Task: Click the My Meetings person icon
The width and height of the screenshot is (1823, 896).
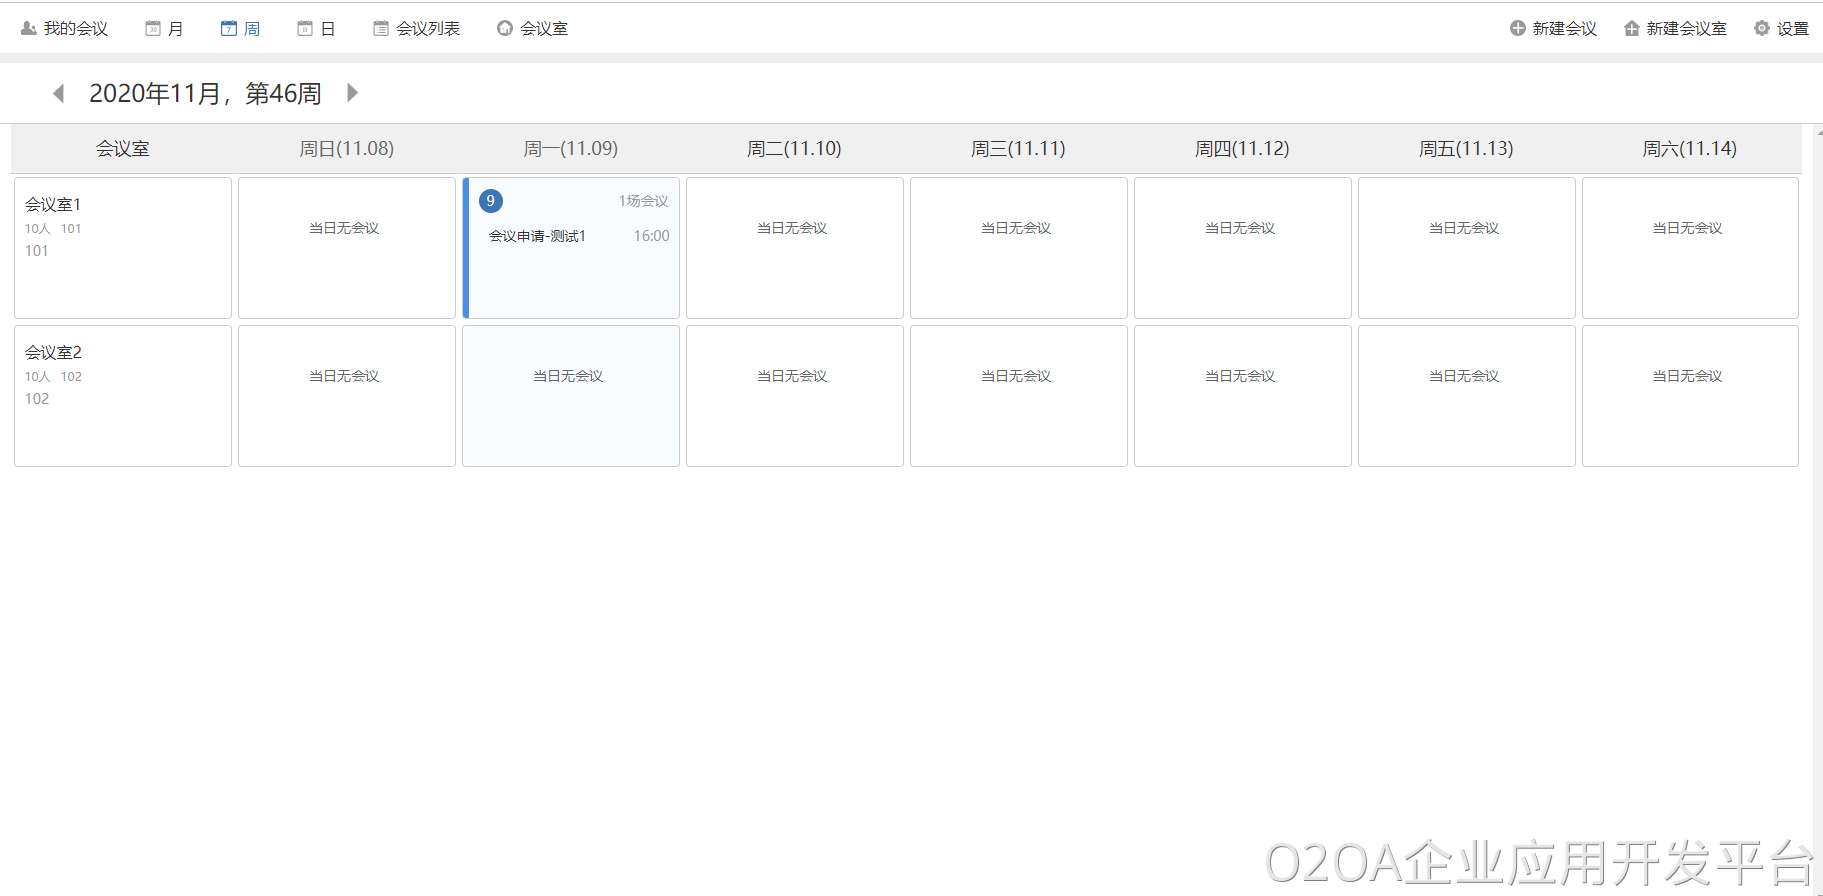Action: [x=29, y=29]
